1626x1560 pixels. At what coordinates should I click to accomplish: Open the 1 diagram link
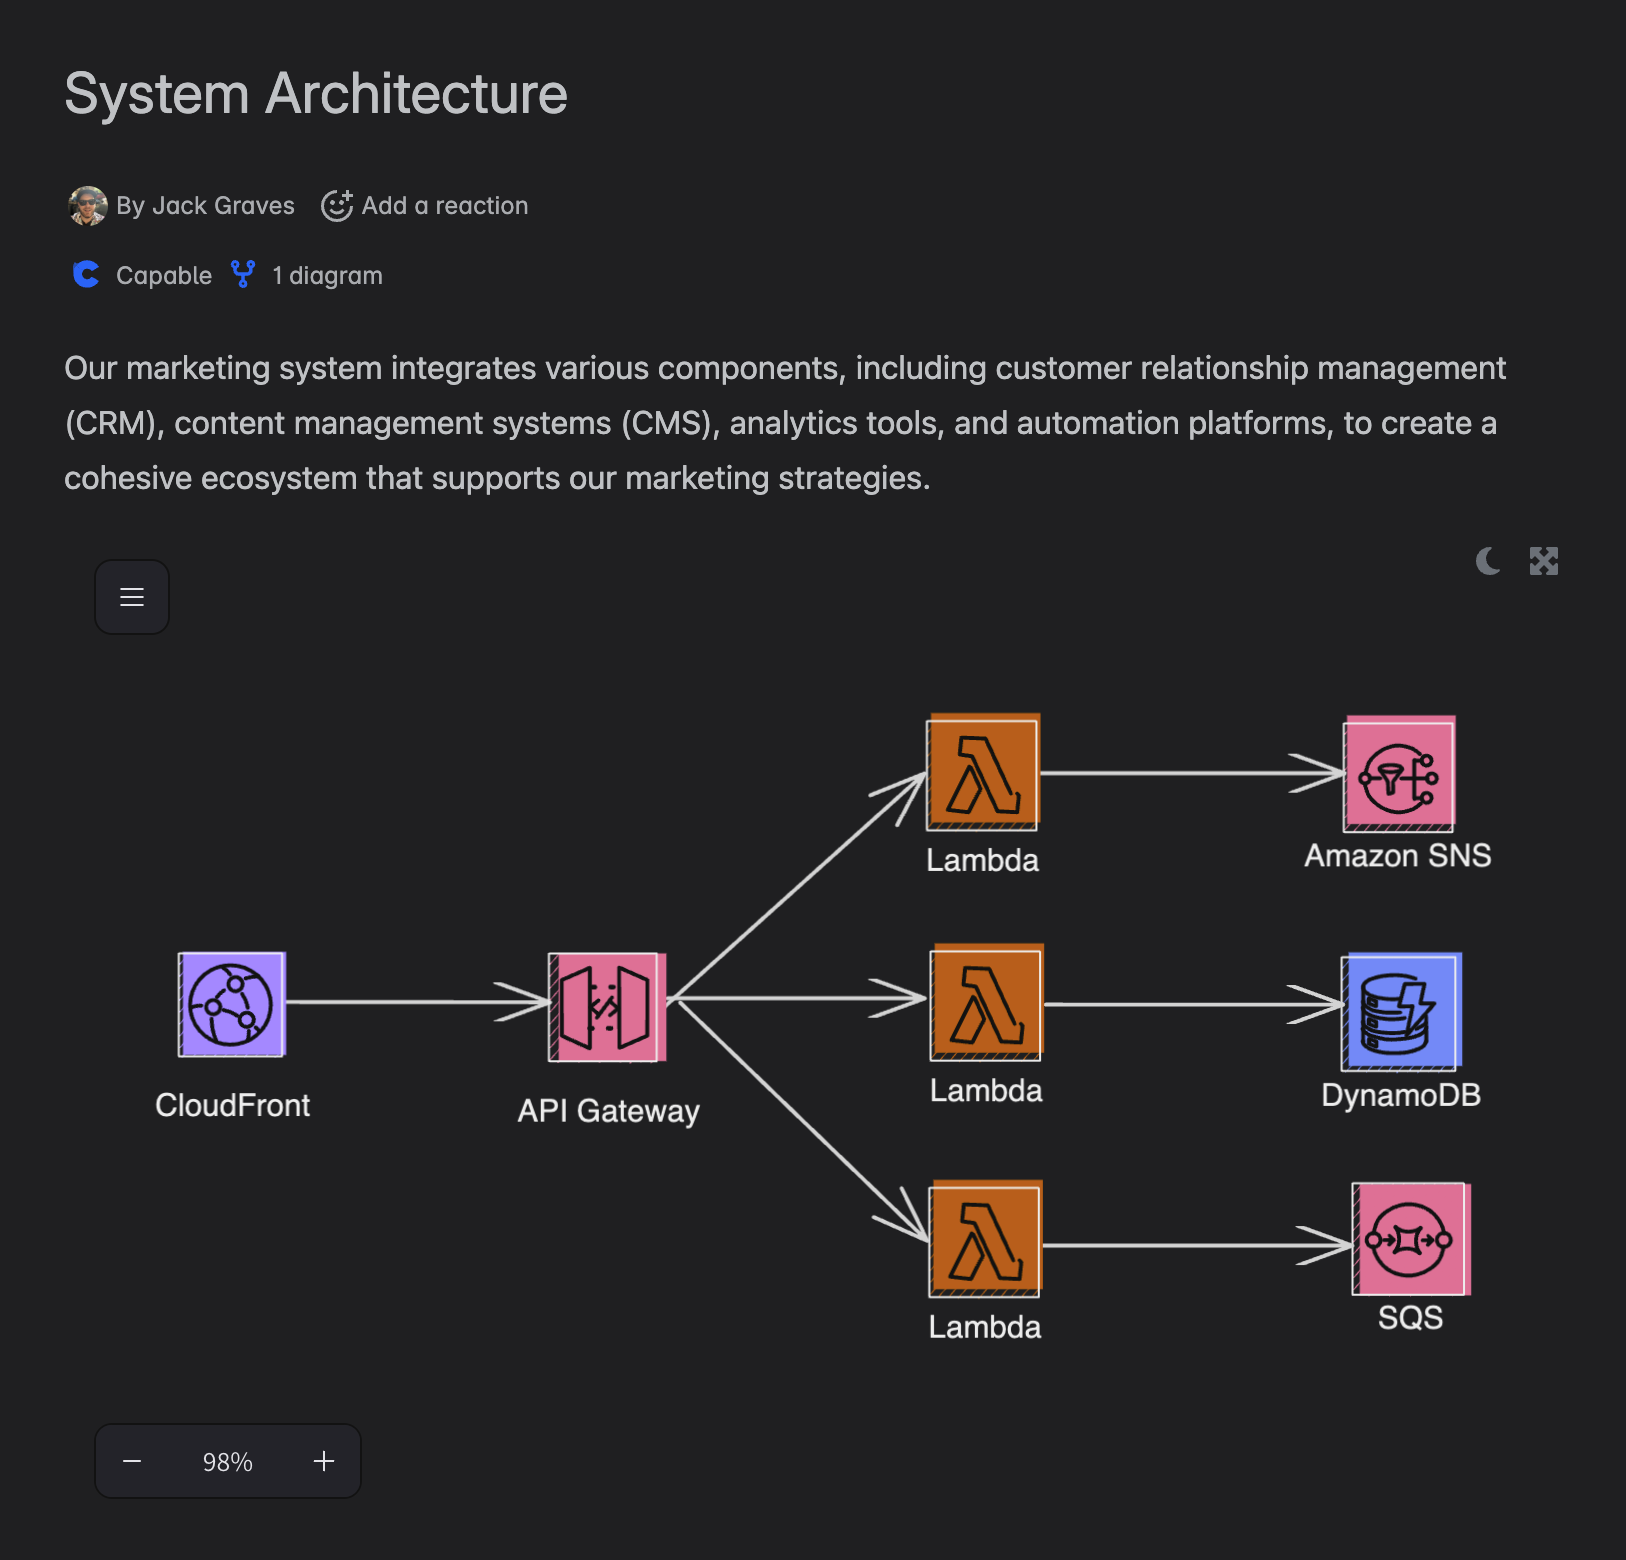click(x=326, y=275)
